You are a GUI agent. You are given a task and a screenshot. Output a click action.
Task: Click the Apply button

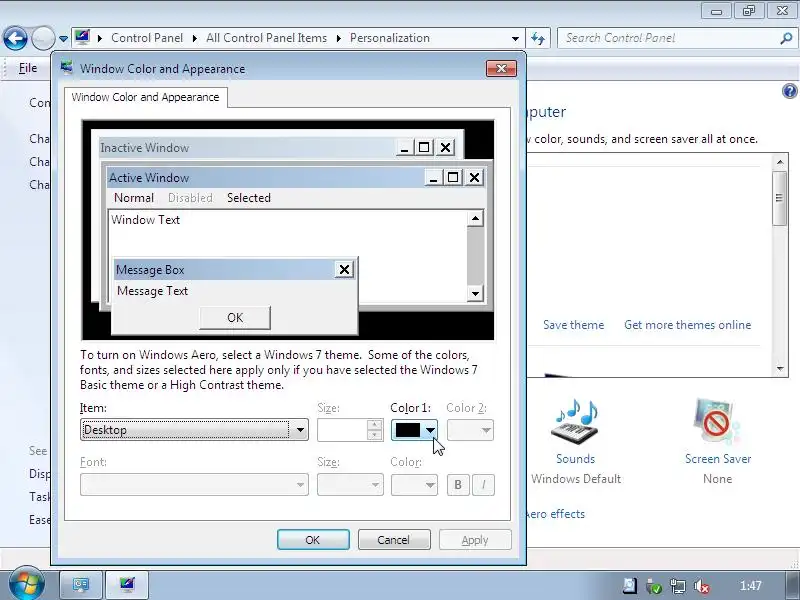click(475, 540)
